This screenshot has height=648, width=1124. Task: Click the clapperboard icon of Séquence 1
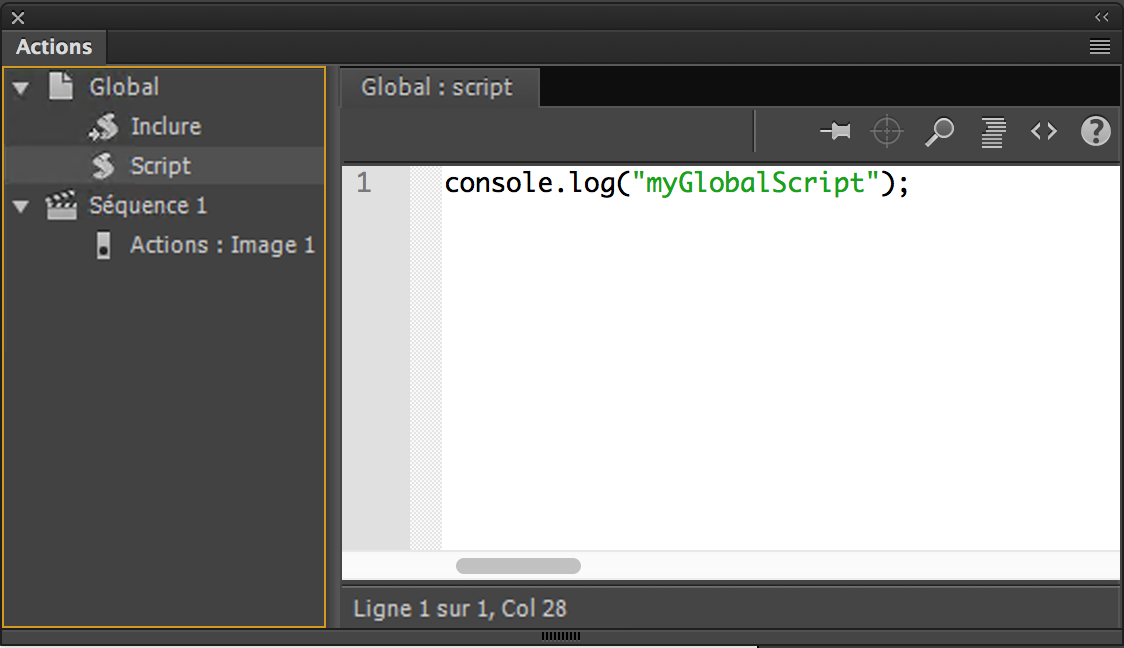click(x=61, y=205)
